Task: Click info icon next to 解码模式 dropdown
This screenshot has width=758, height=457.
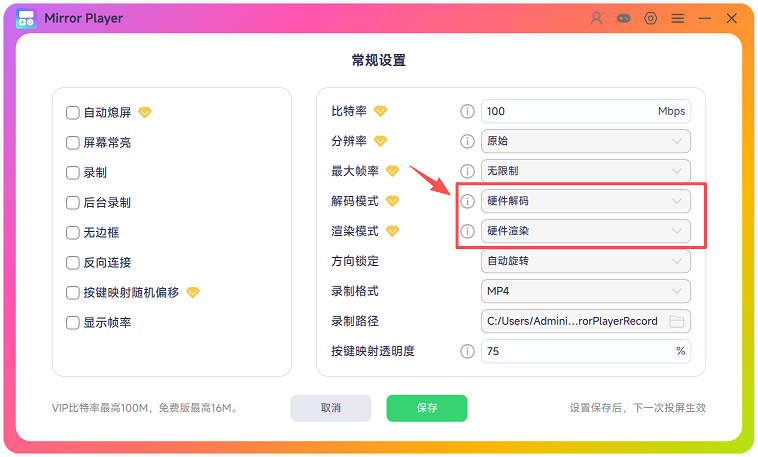Action: click(x=467, y=201)
